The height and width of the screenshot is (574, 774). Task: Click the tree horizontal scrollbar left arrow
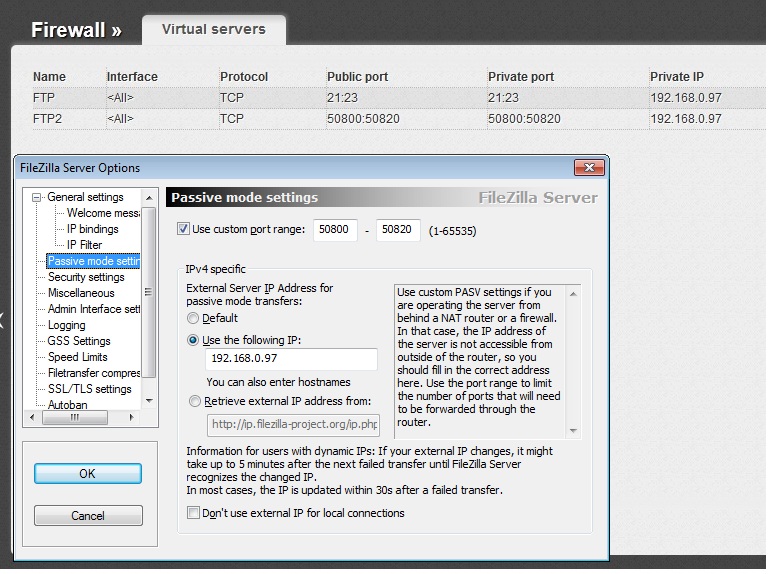tap(32, 418)
